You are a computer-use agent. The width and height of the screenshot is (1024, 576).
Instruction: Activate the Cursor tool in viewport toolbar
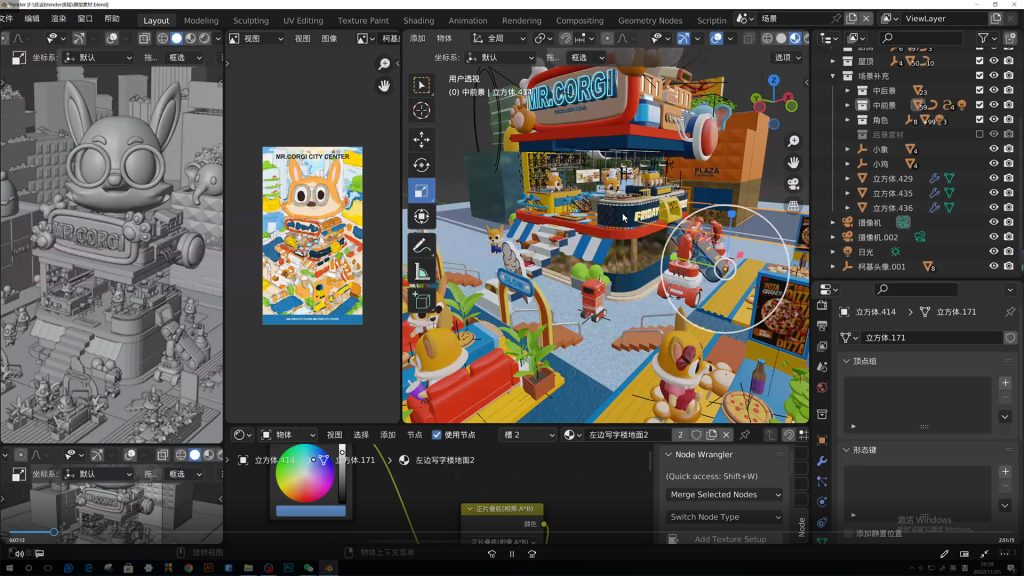tap(421, 110)
